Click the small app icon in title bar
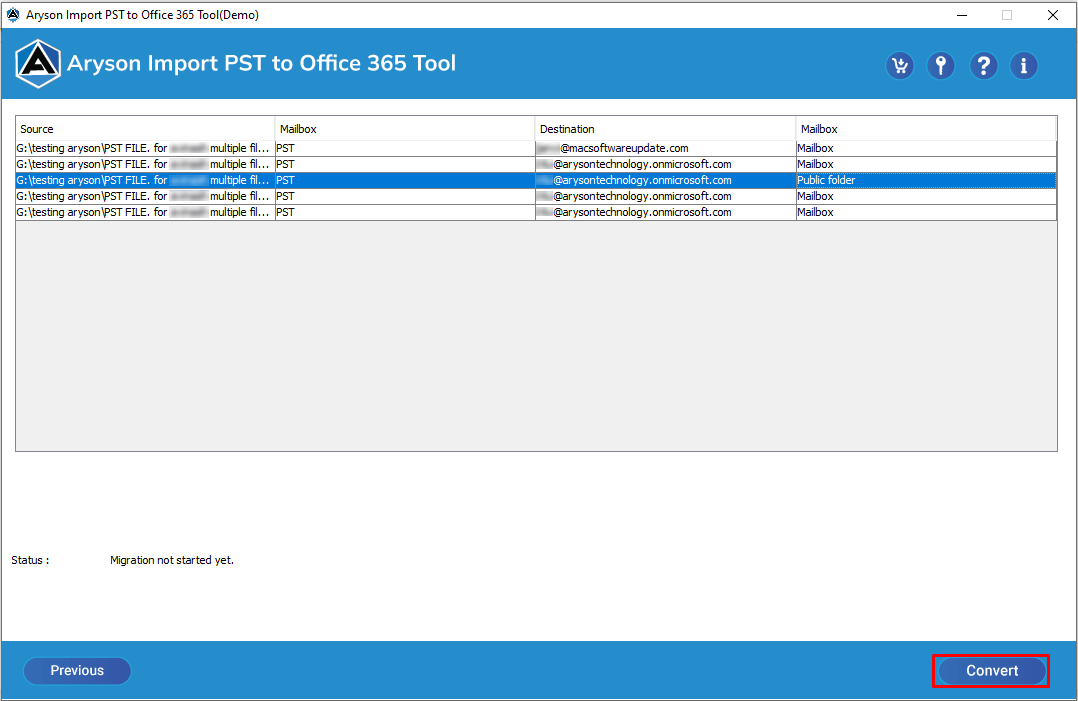This screenshot has width=1078, height=701. point(12,14)
